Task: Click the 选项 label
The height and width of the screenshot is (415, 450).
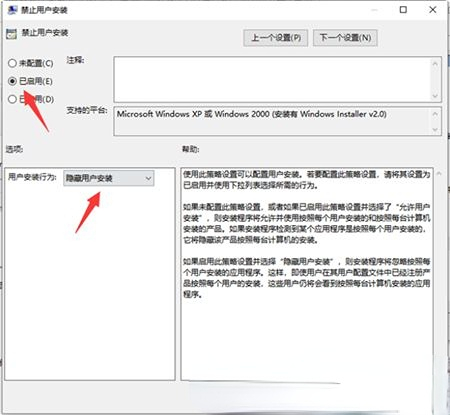Action: click(x=14, y=149)
